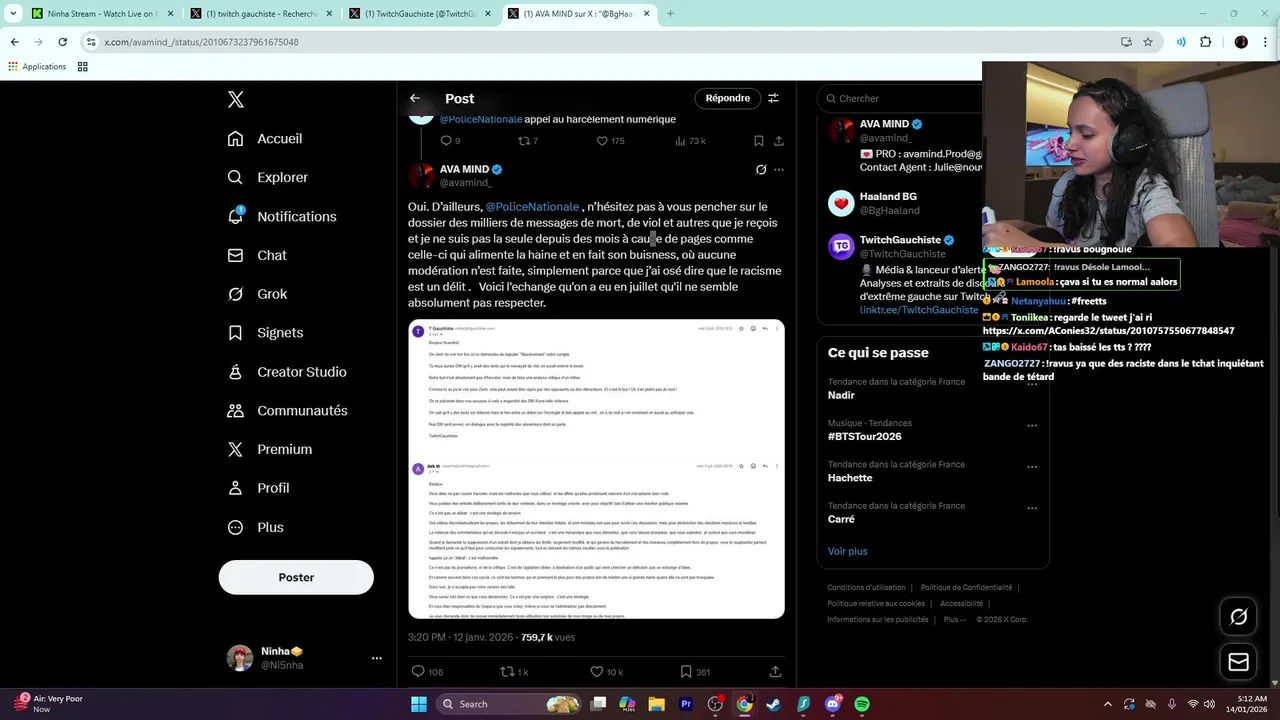Open the floating Grok button

click(x=1238, y=617)
